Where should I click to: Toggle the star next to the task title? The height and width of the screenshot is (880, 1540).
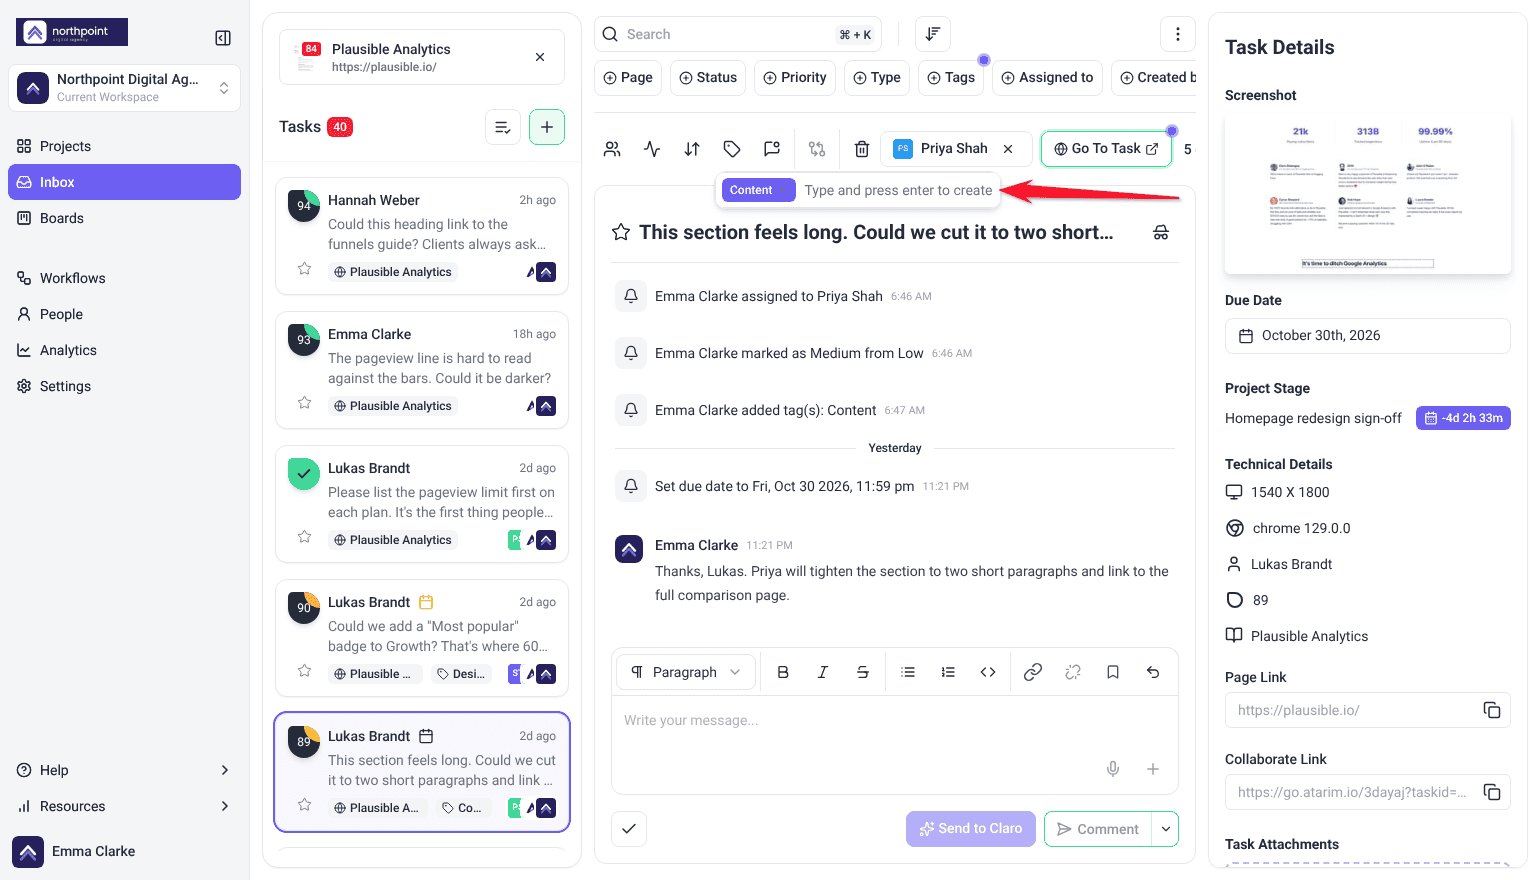point(621,232)
